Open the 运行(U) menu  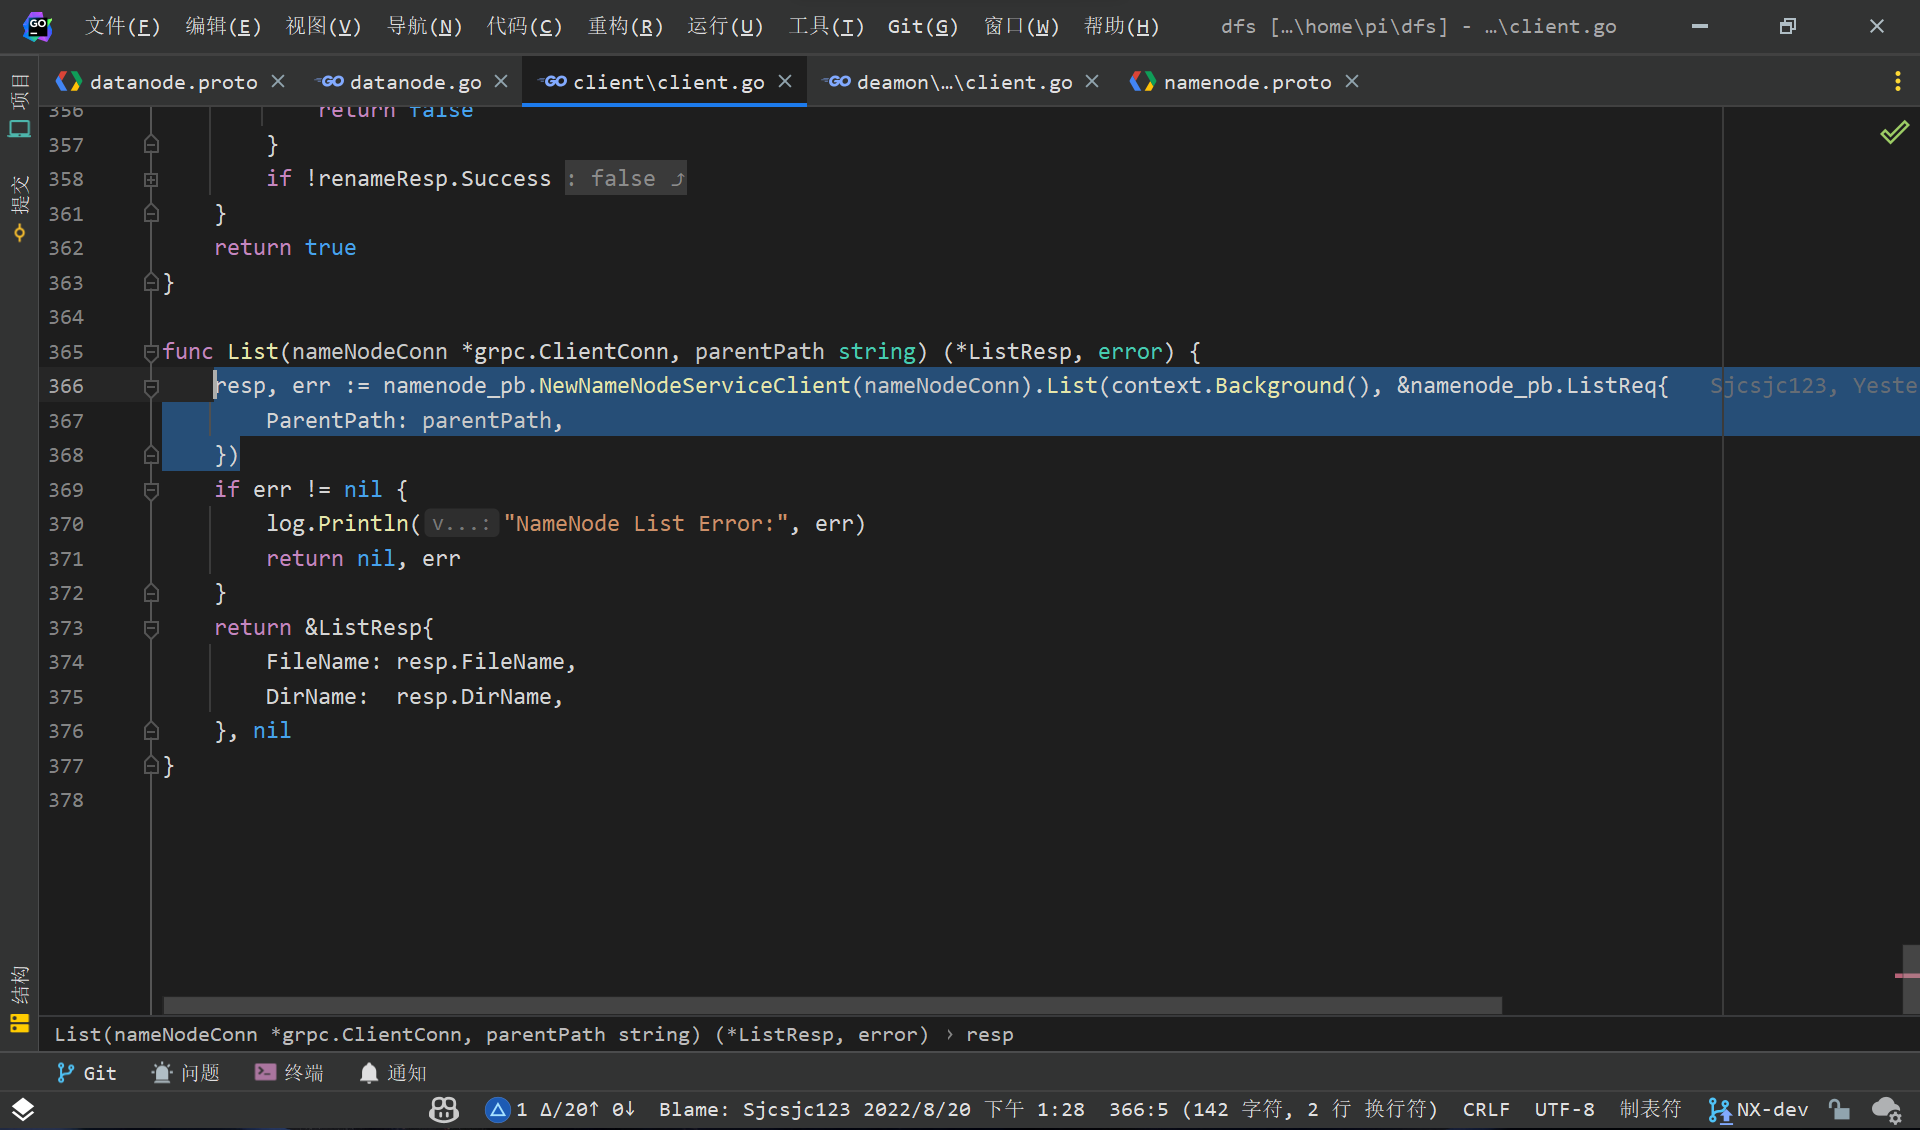tap(725, 26)
